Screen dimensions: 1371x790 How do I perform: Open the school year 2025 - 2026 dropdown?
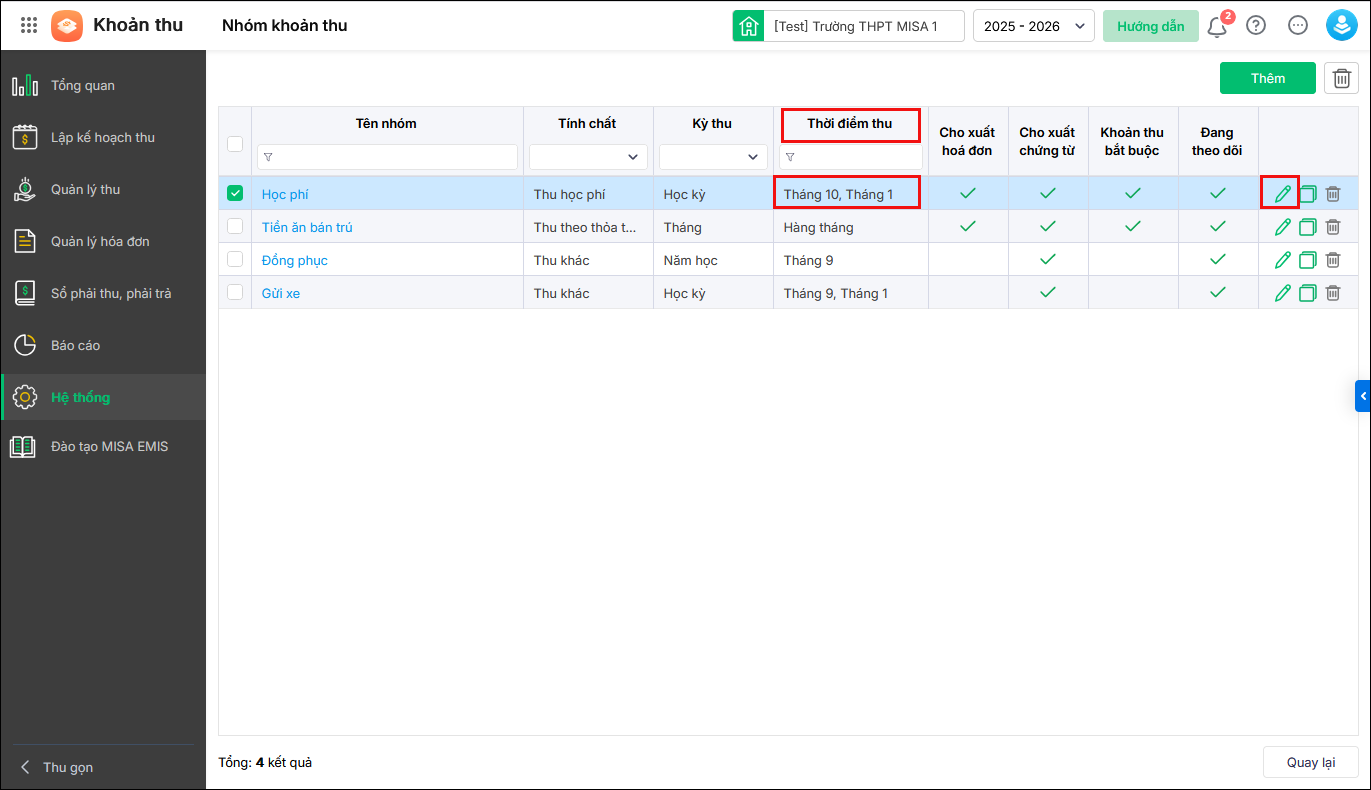1033,26
